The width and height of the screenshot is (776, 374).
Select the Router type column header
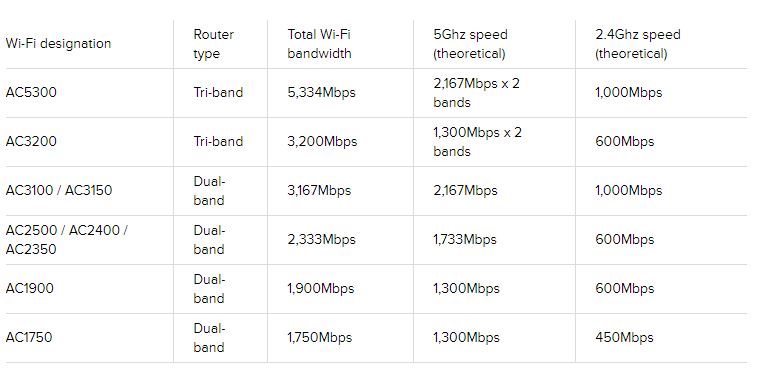pos(214,44)
